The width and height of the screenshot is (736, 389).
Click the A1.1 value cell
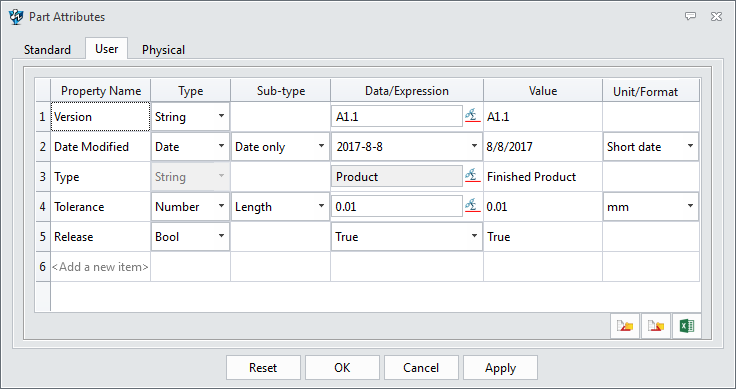pyautogui.click(x=543, y=116)
